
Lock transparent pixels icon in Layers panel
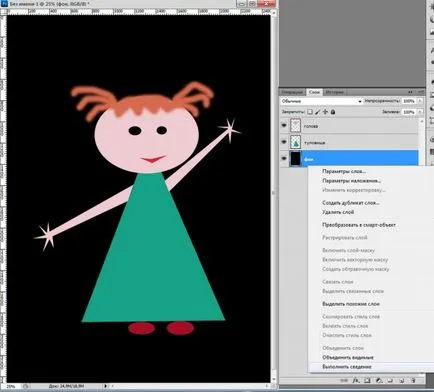coord(310,112)
